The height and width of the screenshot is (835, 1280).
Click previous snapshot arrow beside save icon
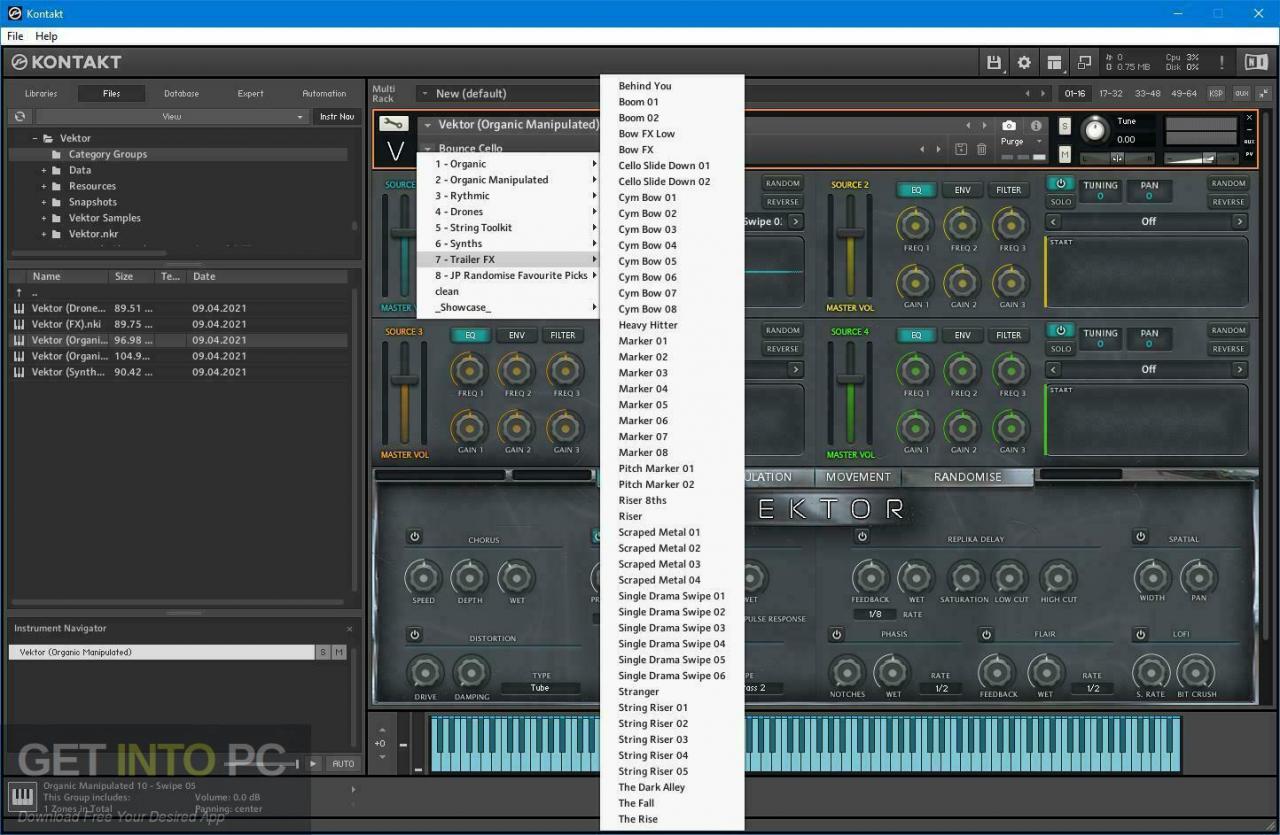click(x=923, y=149)
